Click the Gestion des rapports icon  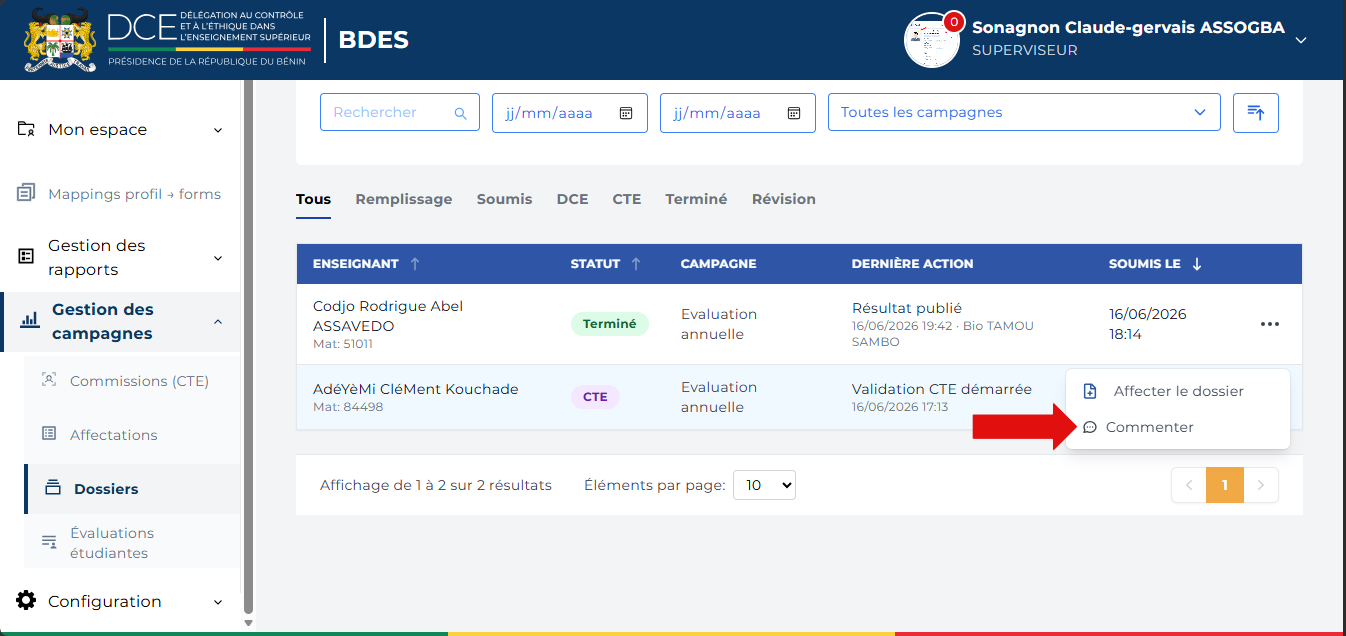pos(27,257)
